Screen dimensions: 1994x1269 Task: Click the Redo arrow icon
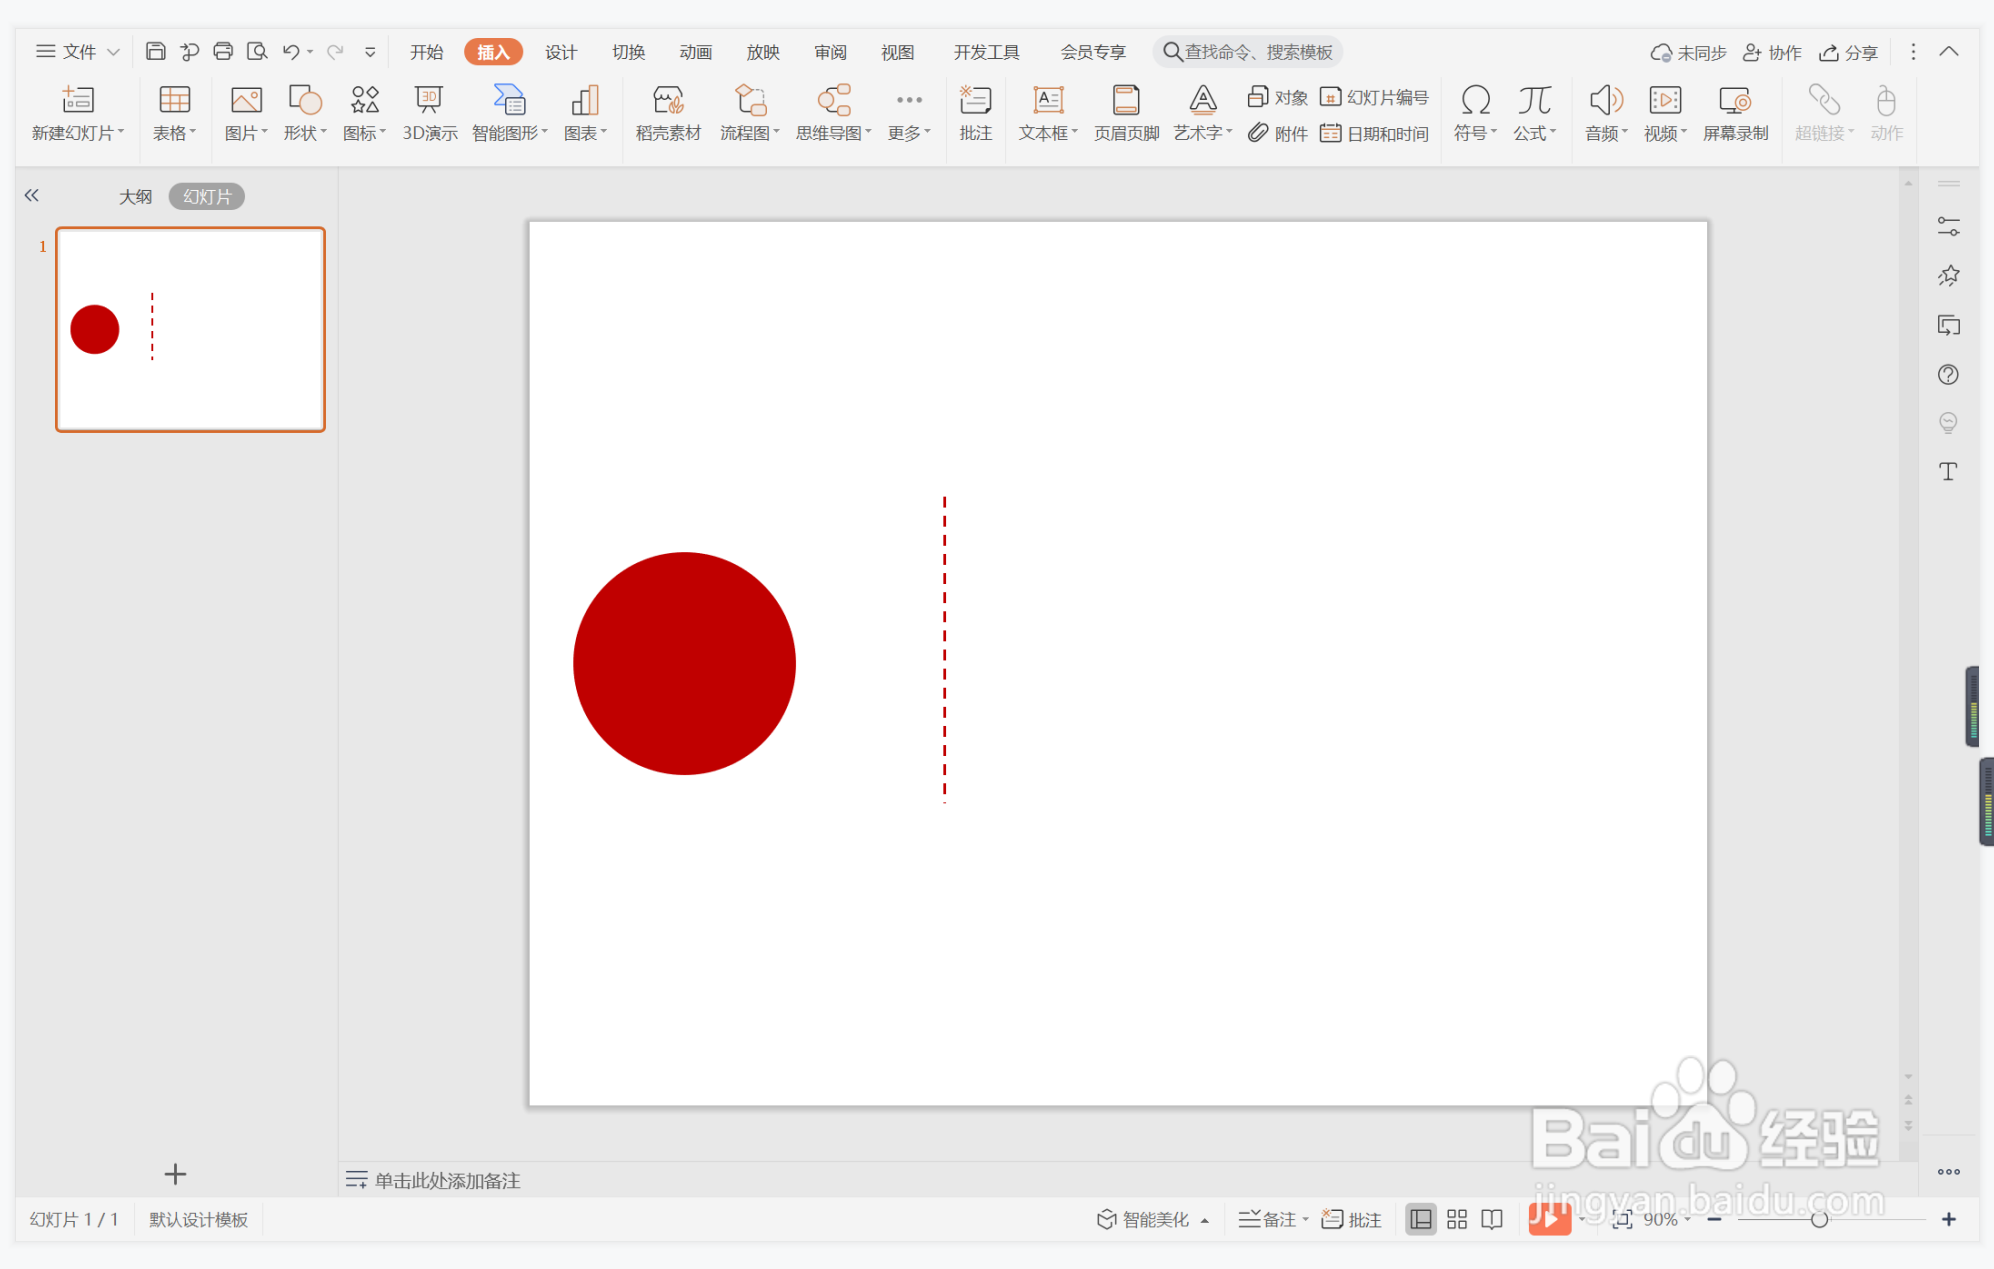click(x=335, y=51)
